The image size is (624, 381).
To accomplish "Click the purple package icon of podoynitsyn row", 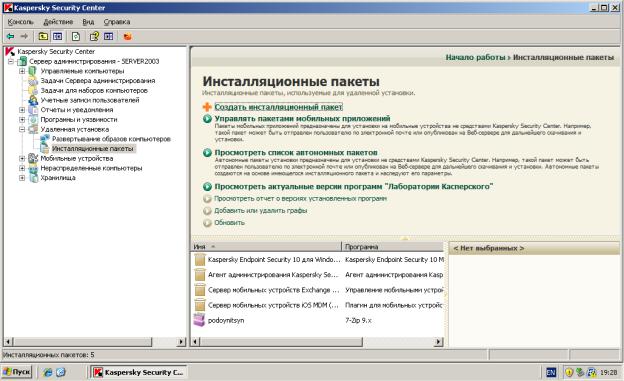I will (199, 320).
